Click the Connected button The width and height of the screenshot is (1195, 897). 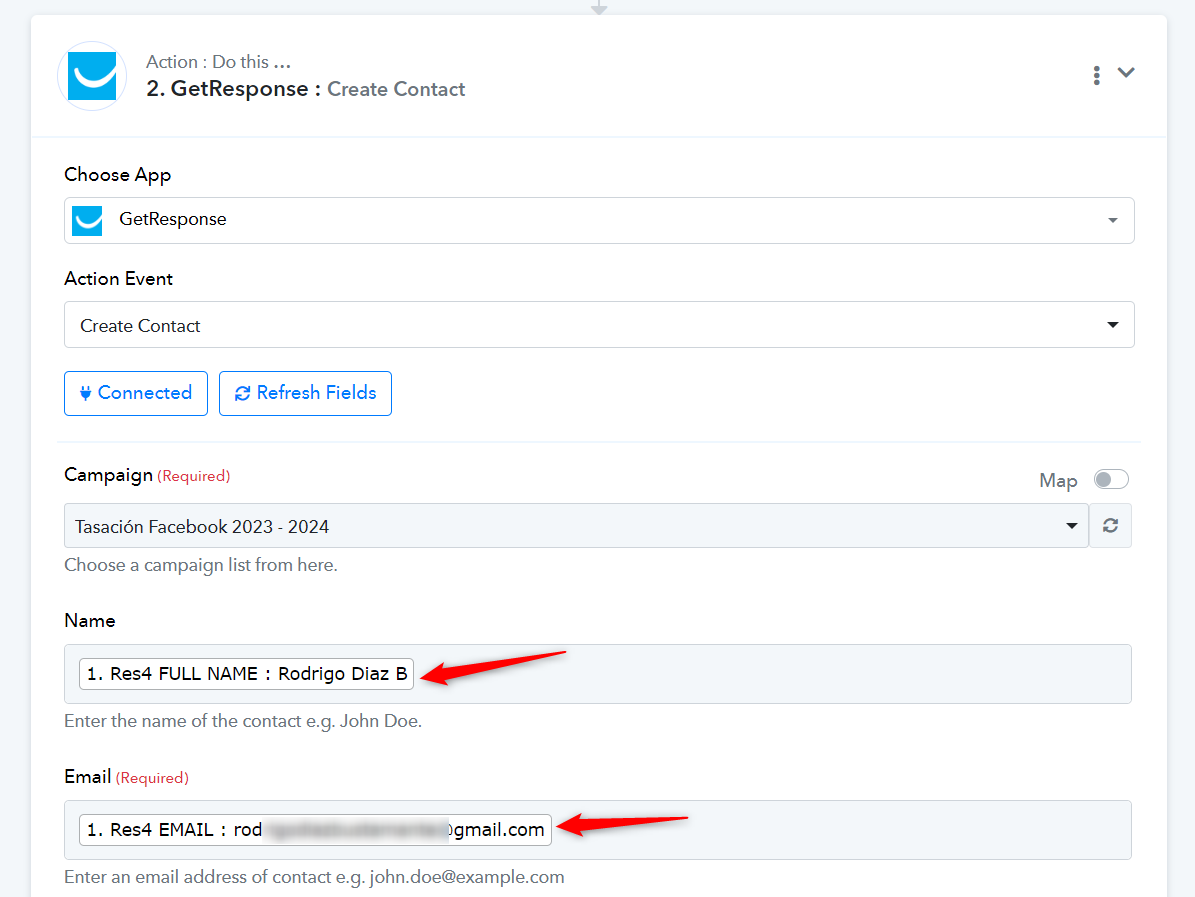pos(136,393)
